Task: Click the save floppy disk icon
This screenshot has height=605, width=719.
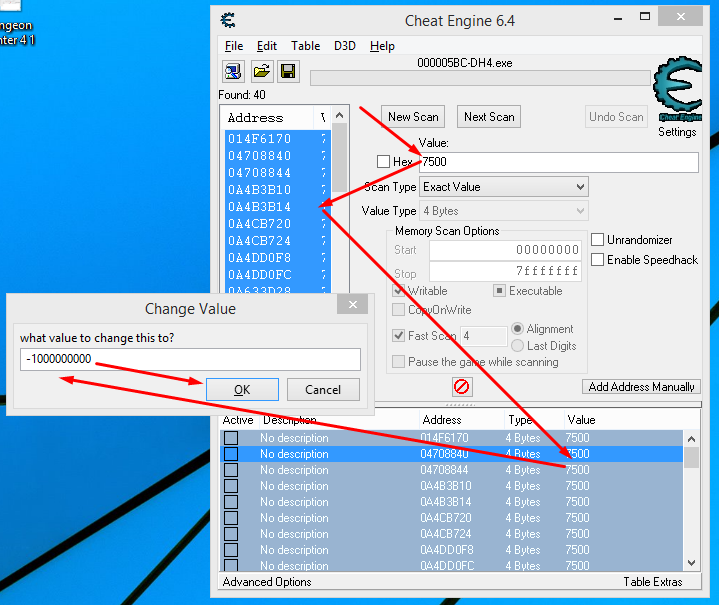Action: [288, 72]
